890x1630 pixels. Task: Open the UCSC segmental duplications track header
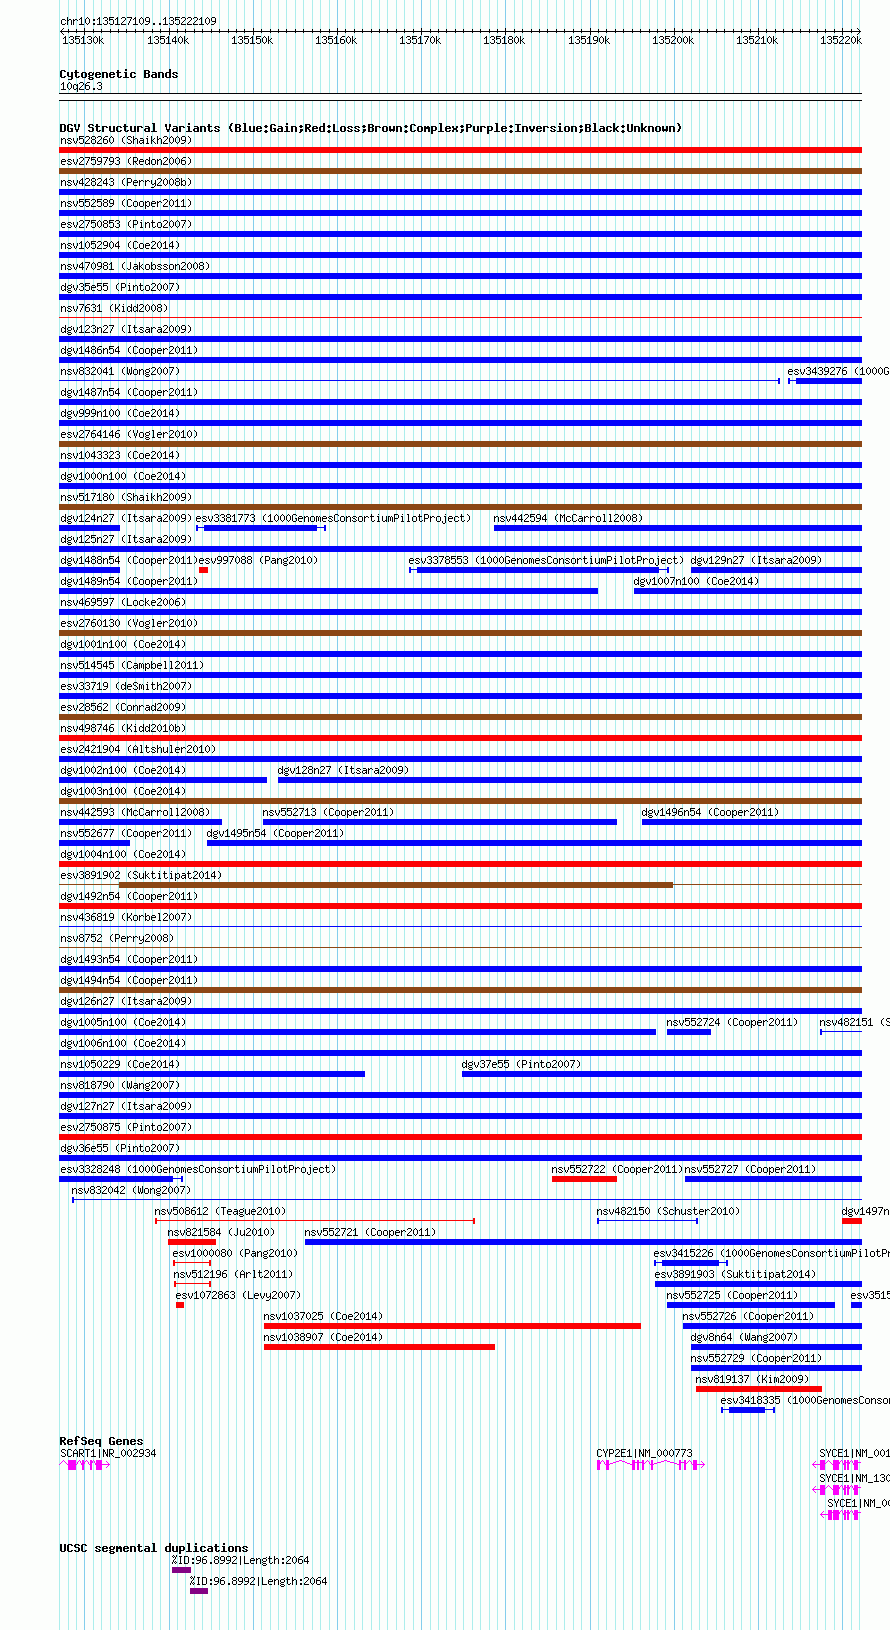point(154,1548)
